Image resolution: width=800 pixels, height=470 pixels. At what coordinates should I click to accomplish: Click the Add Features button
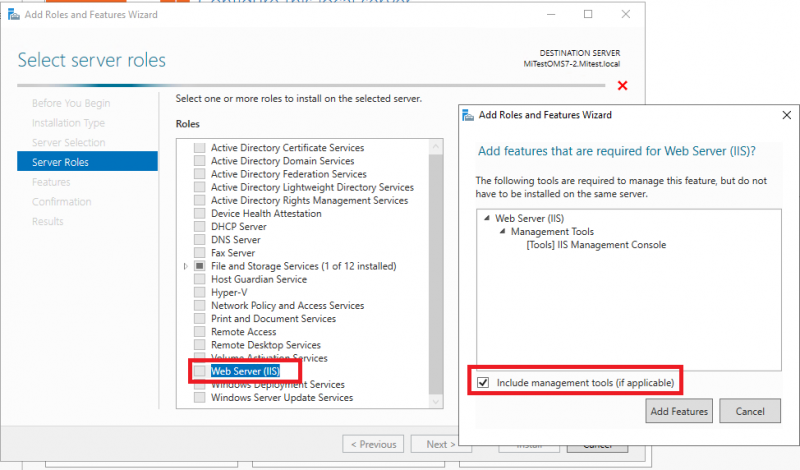tap(679, 411)
